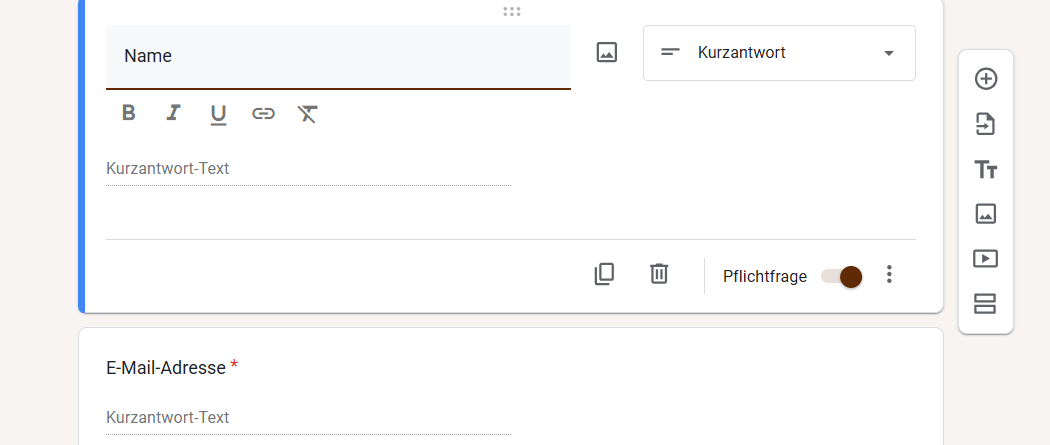Delete the Name question with trash icon

pos(659,274)
